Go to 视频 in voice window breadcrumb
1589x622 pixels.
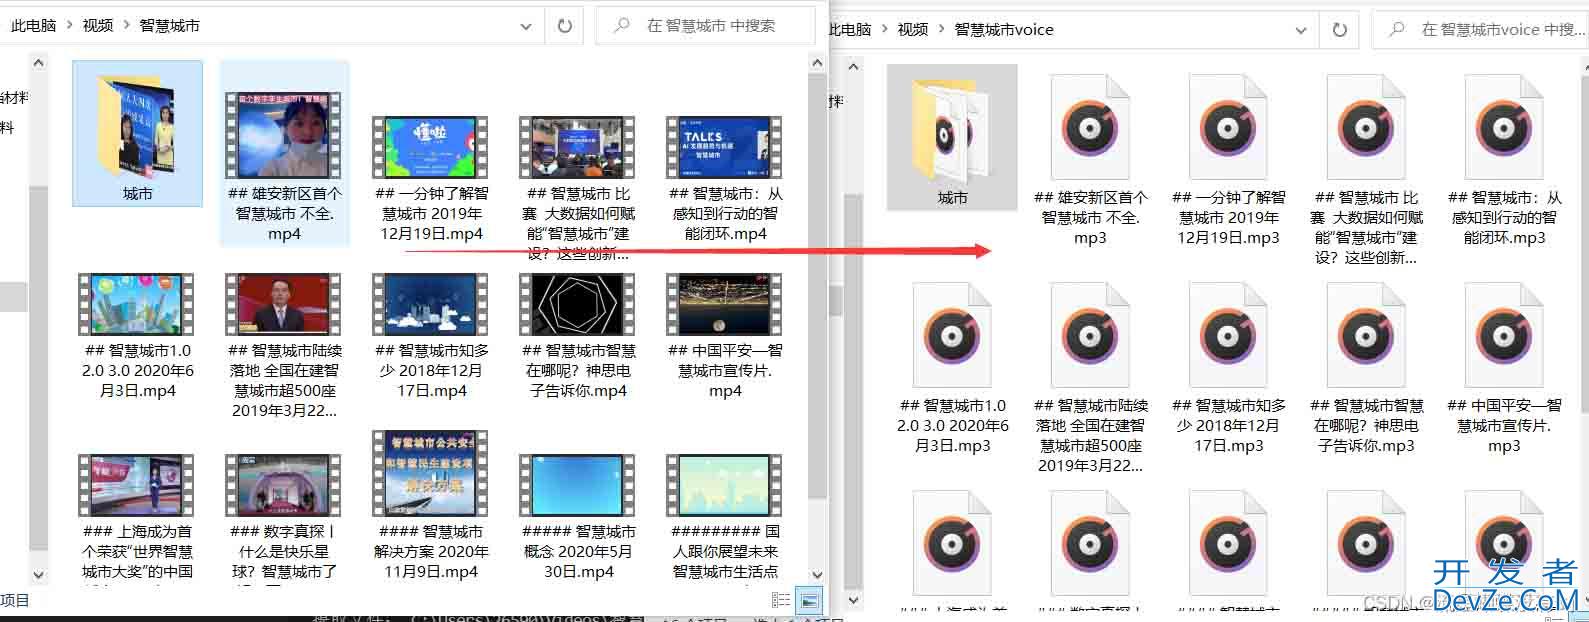(913, 30)
